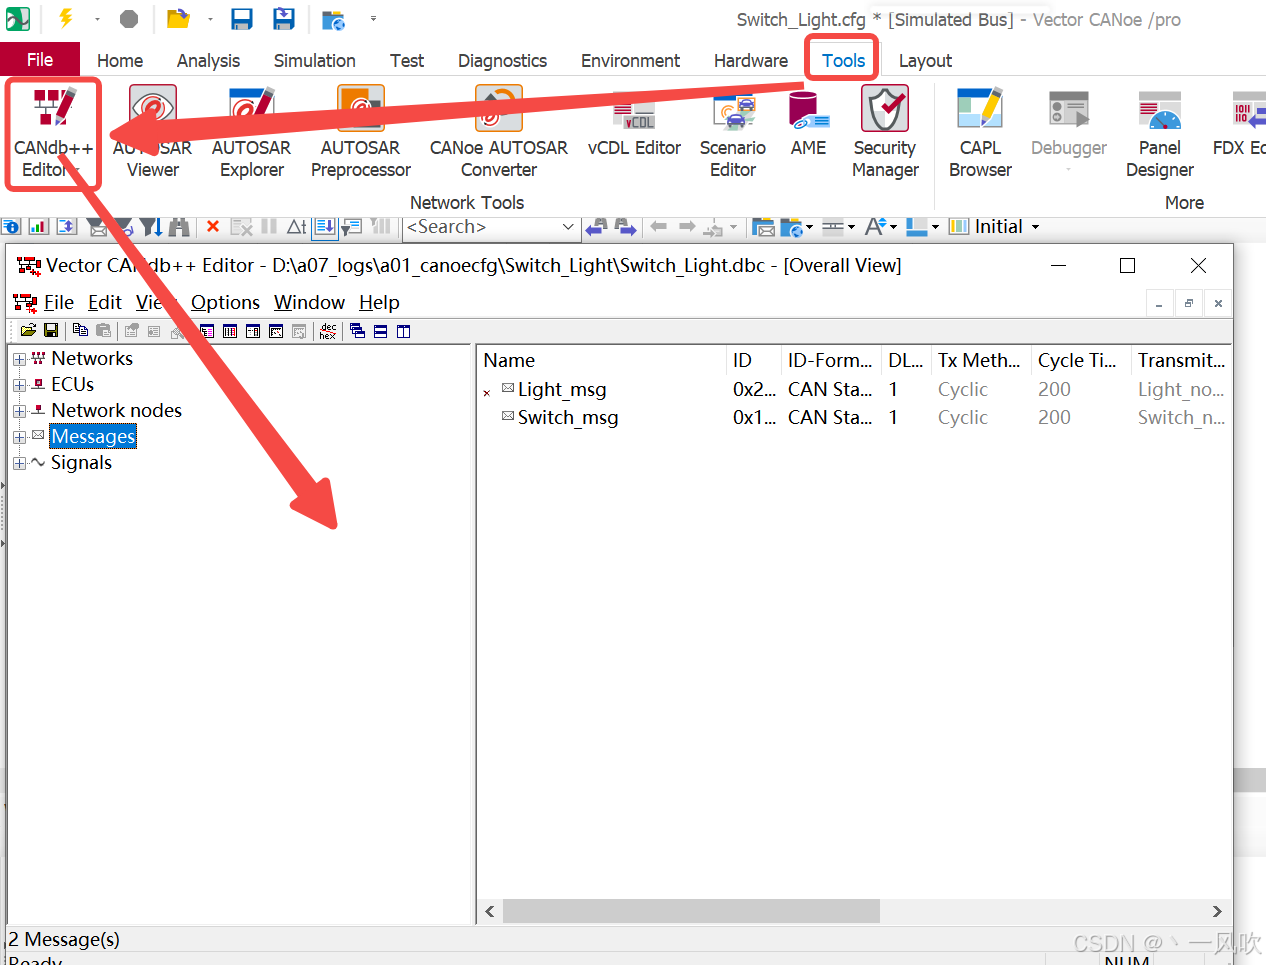
Task: Open Security Manager
Action: 885,133
